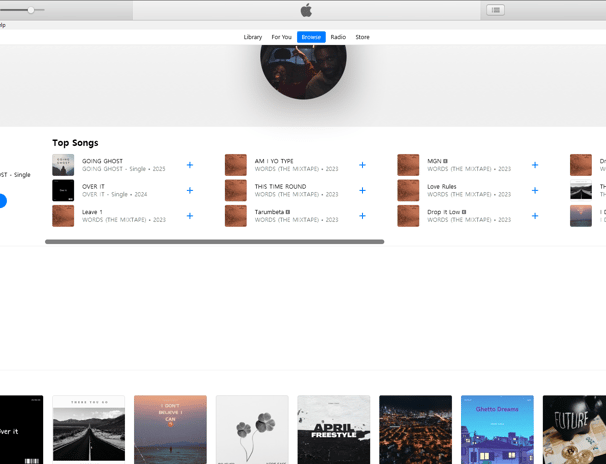The width and height of the screenshot is (606, 464).
Task: Click WORDS (THE MIXTAPE) subtitle under Love Rules
Action: (x=469, y=194)
